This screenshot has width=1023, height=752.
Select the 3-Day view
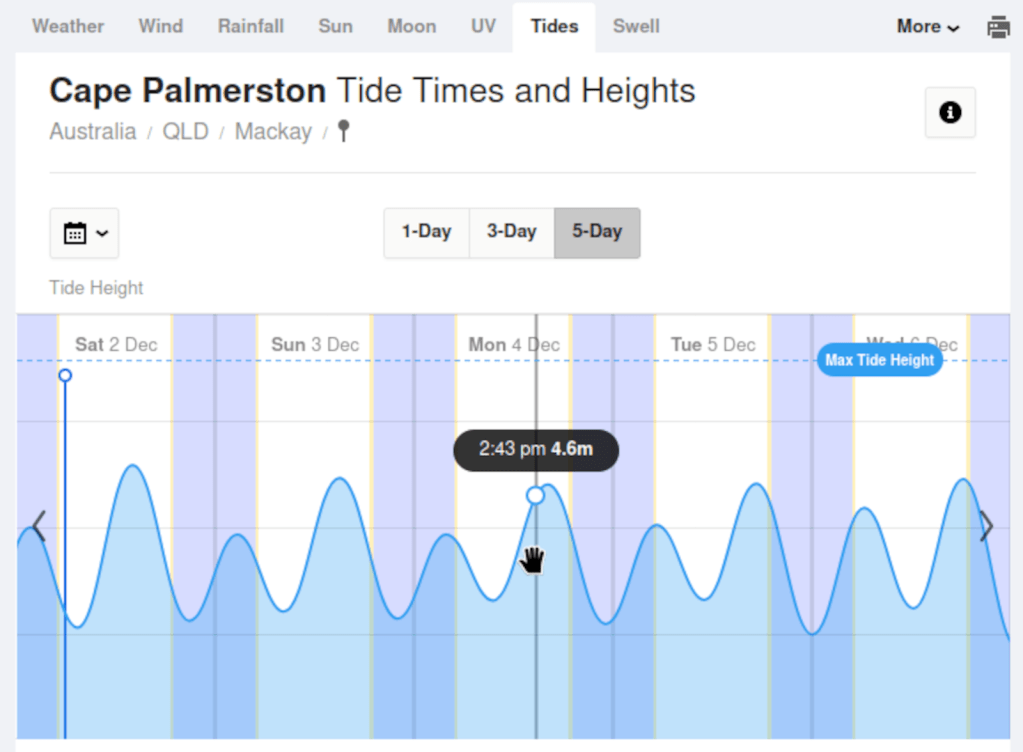click(x=511, y=232)
